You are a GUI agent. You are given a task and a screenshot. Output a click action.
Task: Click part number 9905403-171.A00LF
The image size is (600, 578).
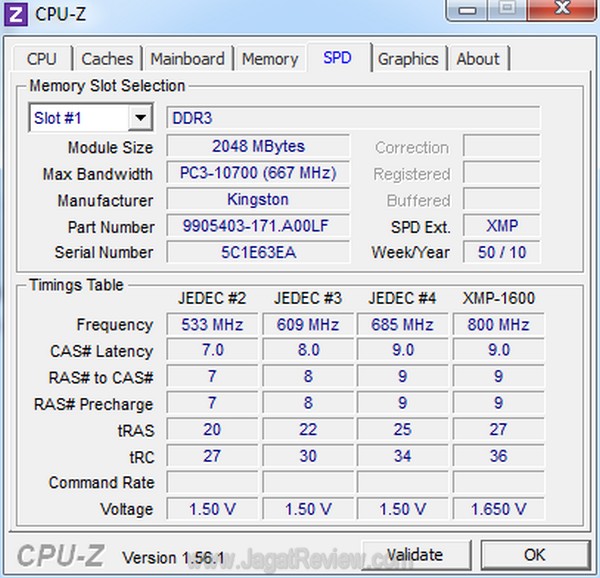(x=258, y=226)
